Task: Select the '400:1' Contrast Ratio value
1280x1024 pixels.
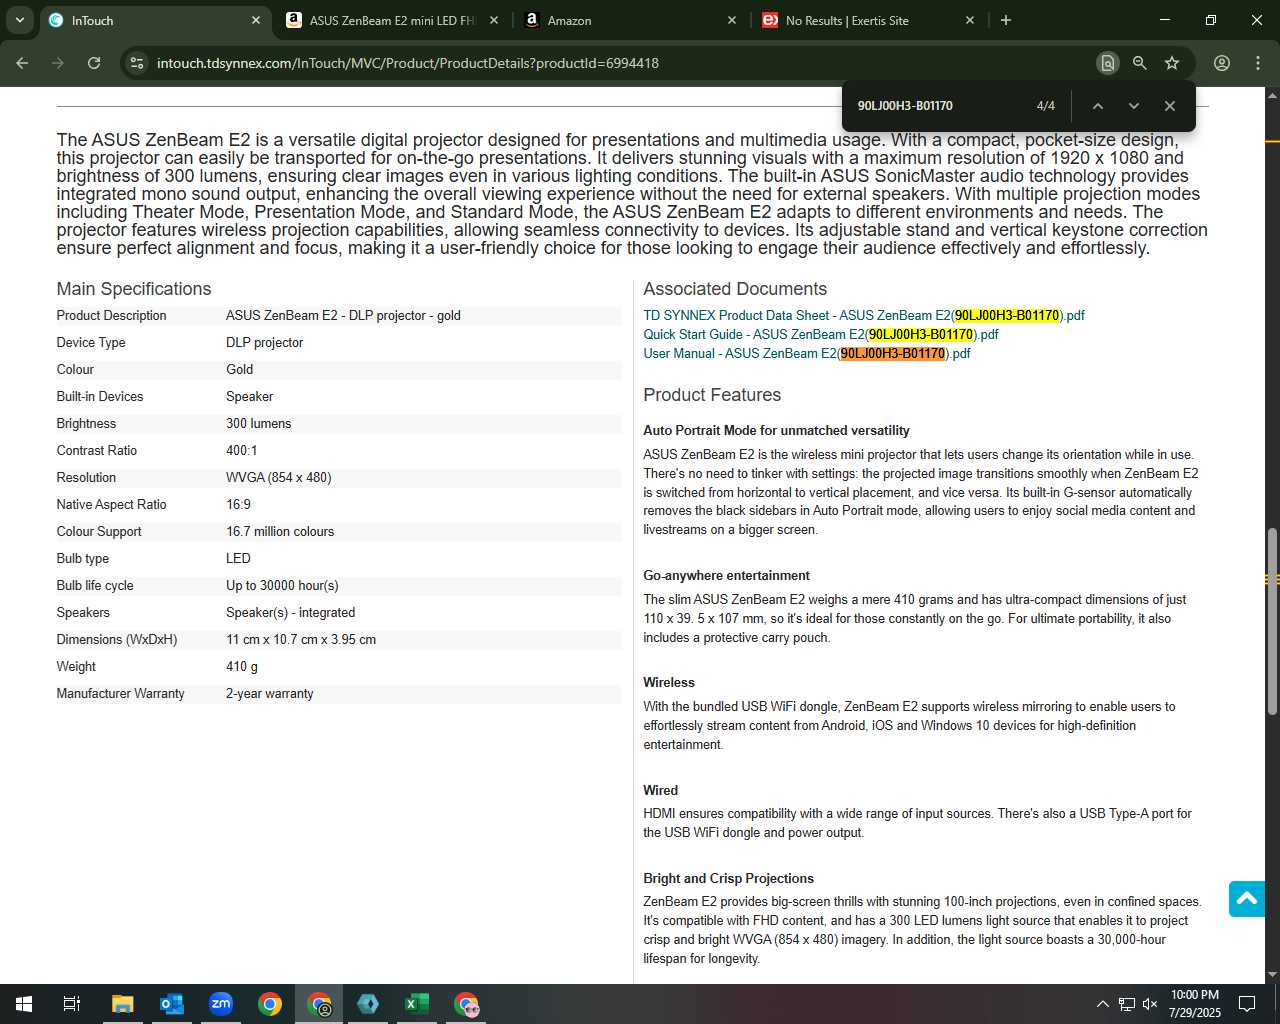Action: coord(241,450)
